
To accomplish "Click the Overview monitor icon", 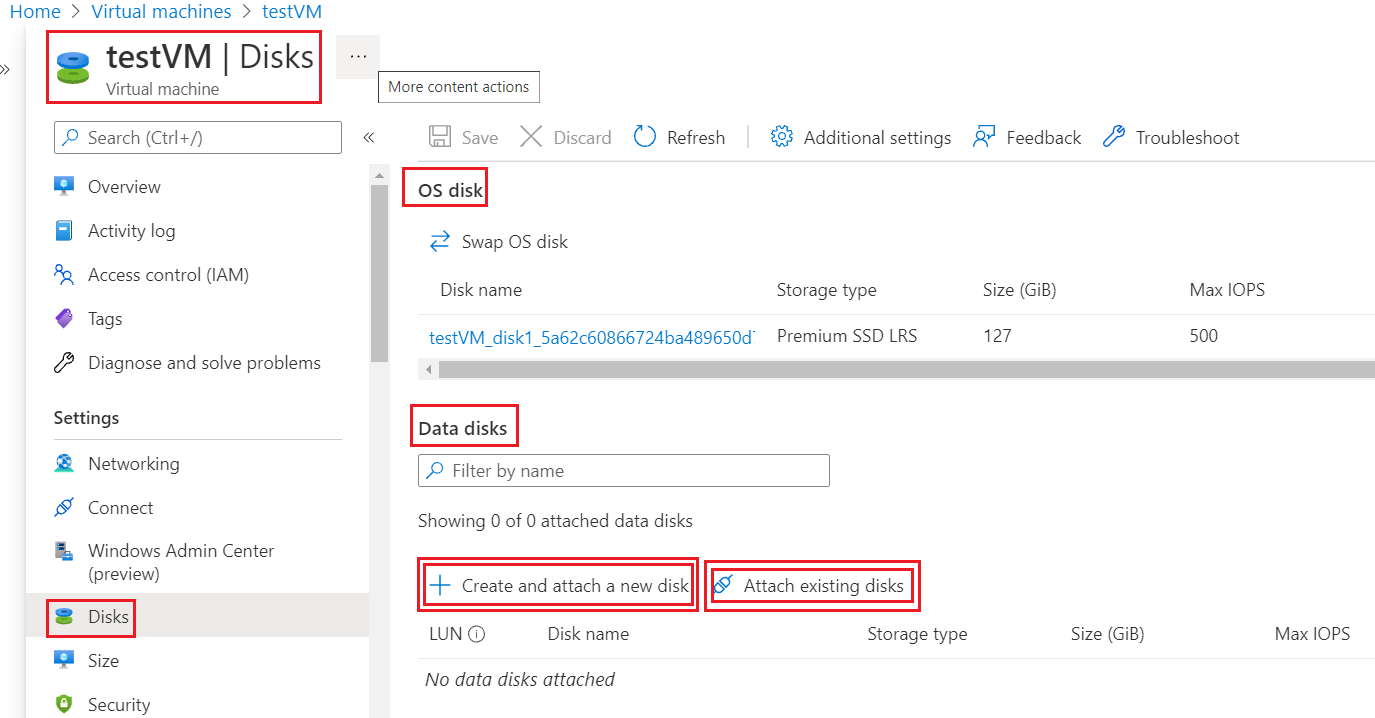I will (64, 187).
